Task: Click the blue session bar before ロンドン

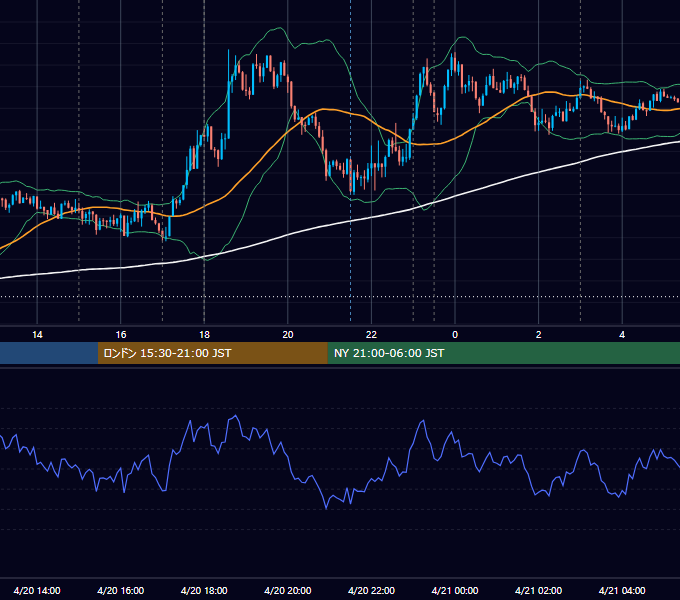Action: pyautogui.click(x=49, y=353)
